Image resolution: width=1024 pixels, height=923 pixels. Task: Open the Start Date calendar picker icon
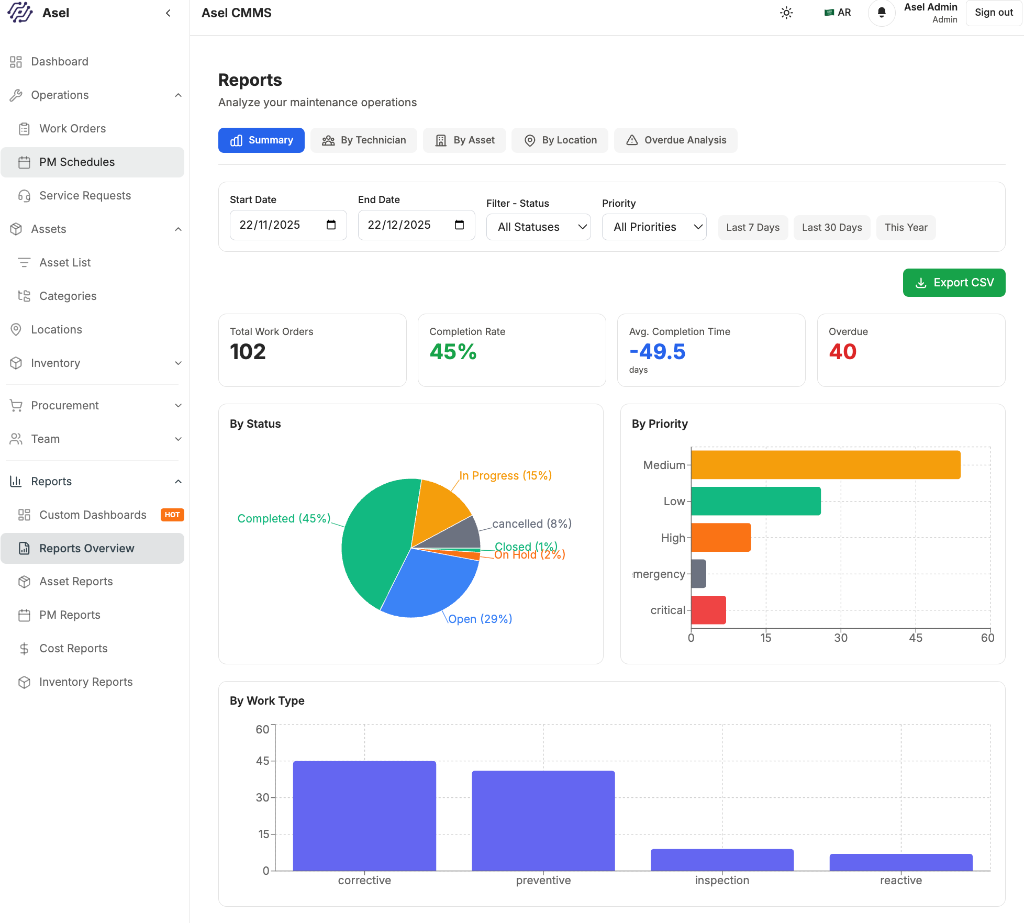(331, 225)
